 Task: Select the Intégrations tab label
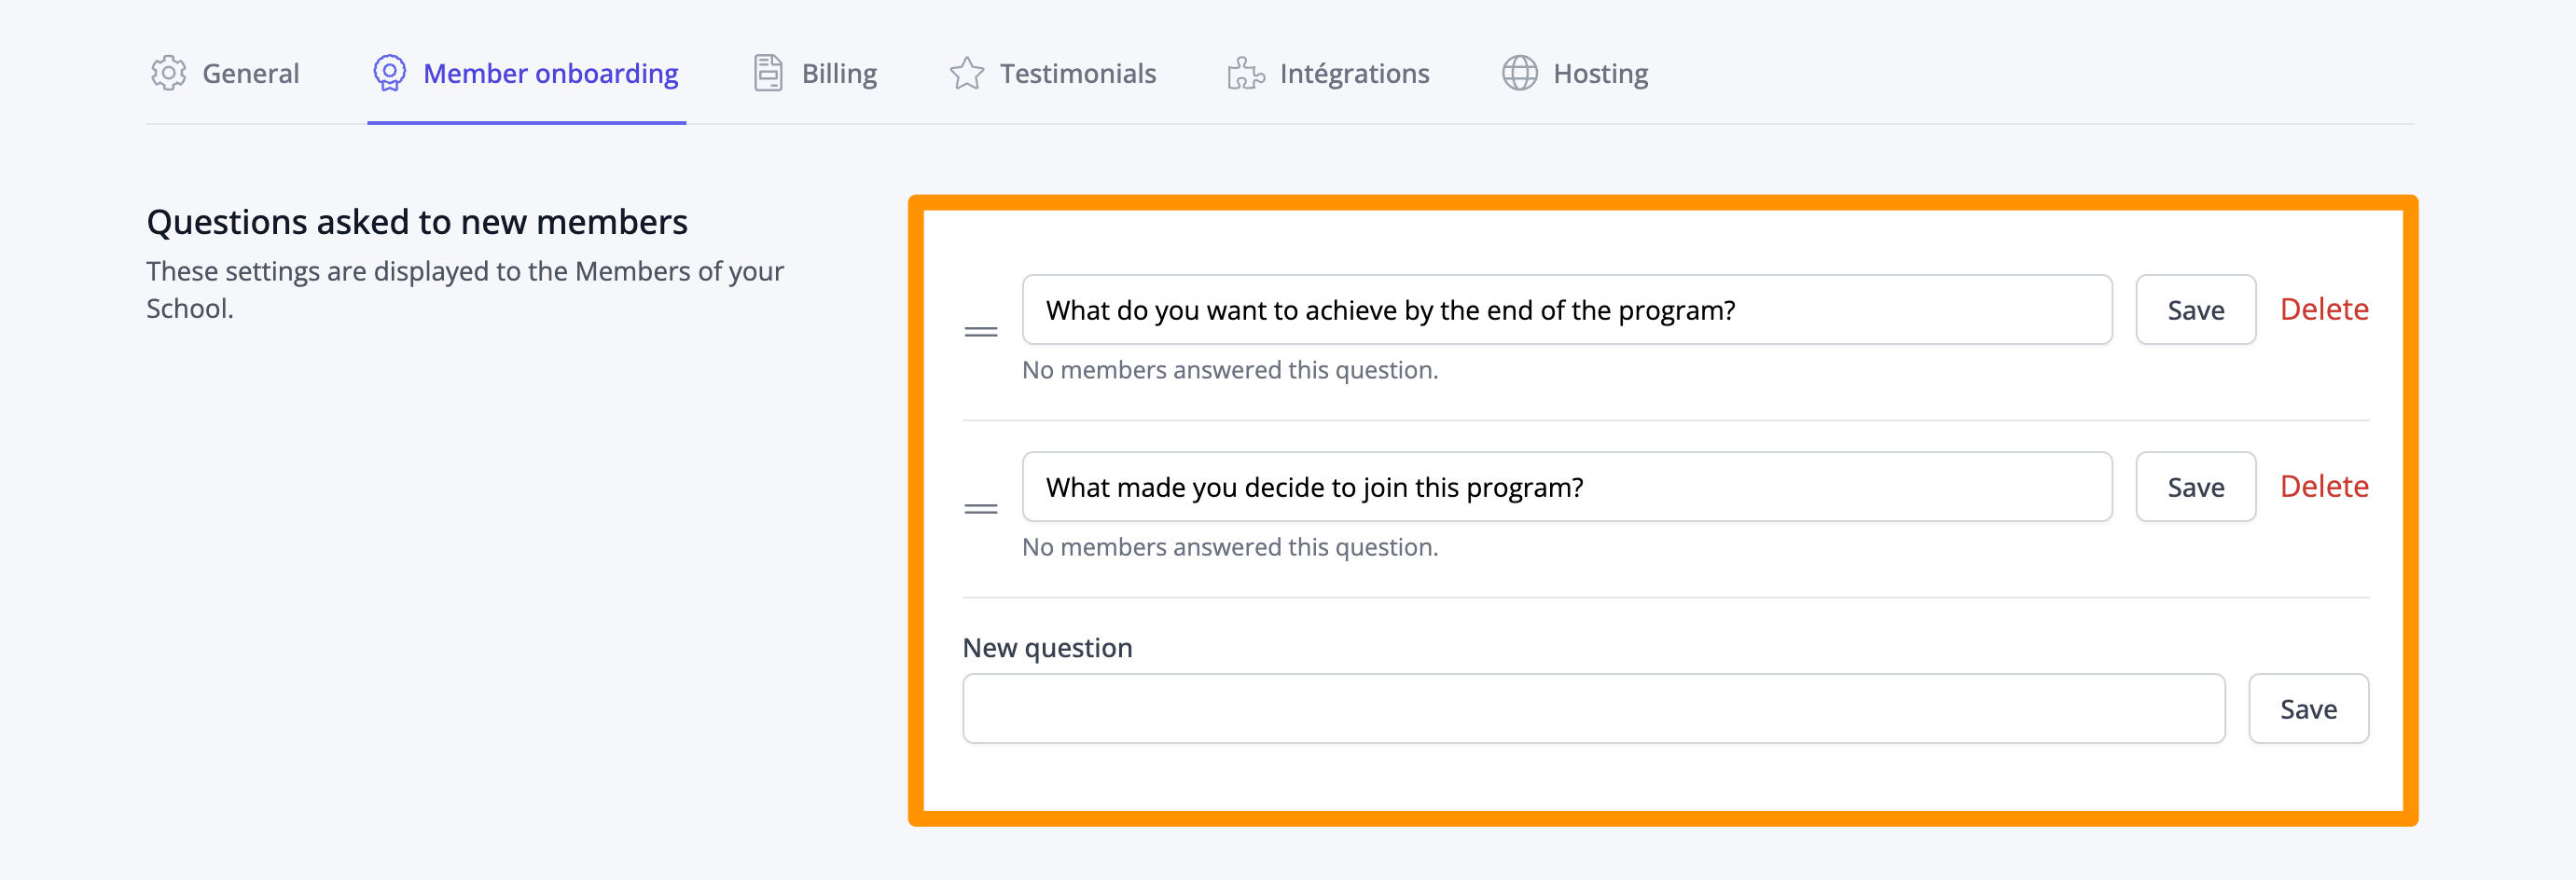[1354, 73]
